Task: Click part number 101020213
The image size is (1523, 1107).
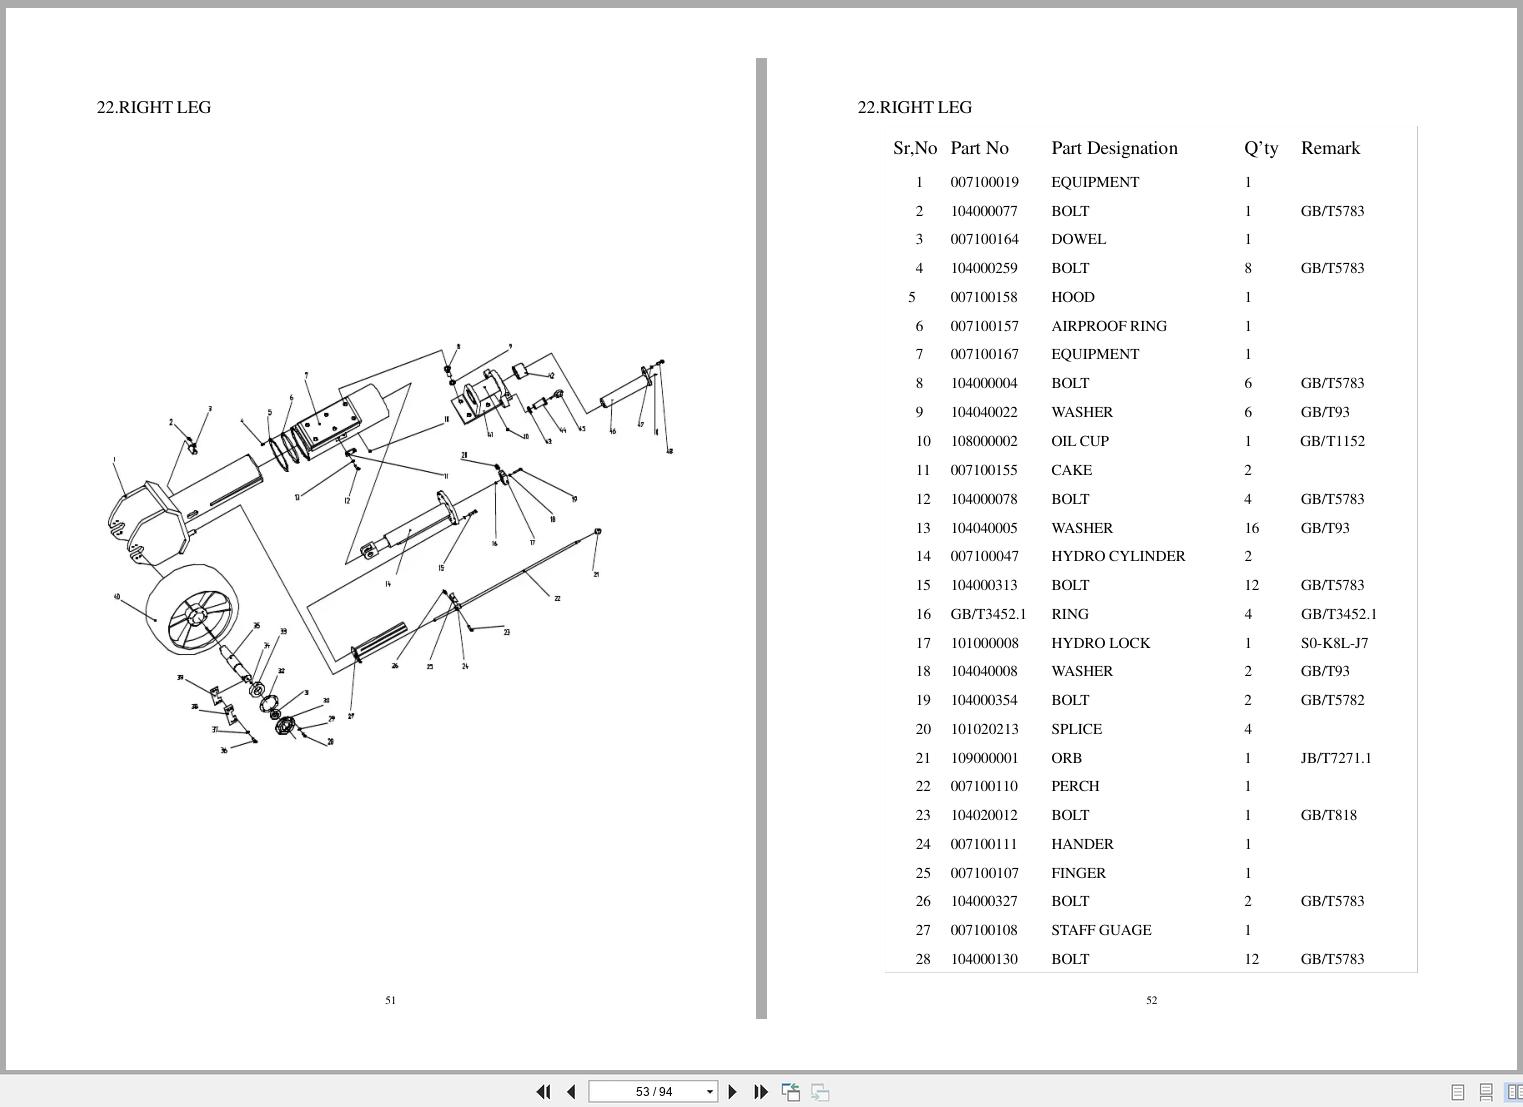Action: click(x=984, y=729)
